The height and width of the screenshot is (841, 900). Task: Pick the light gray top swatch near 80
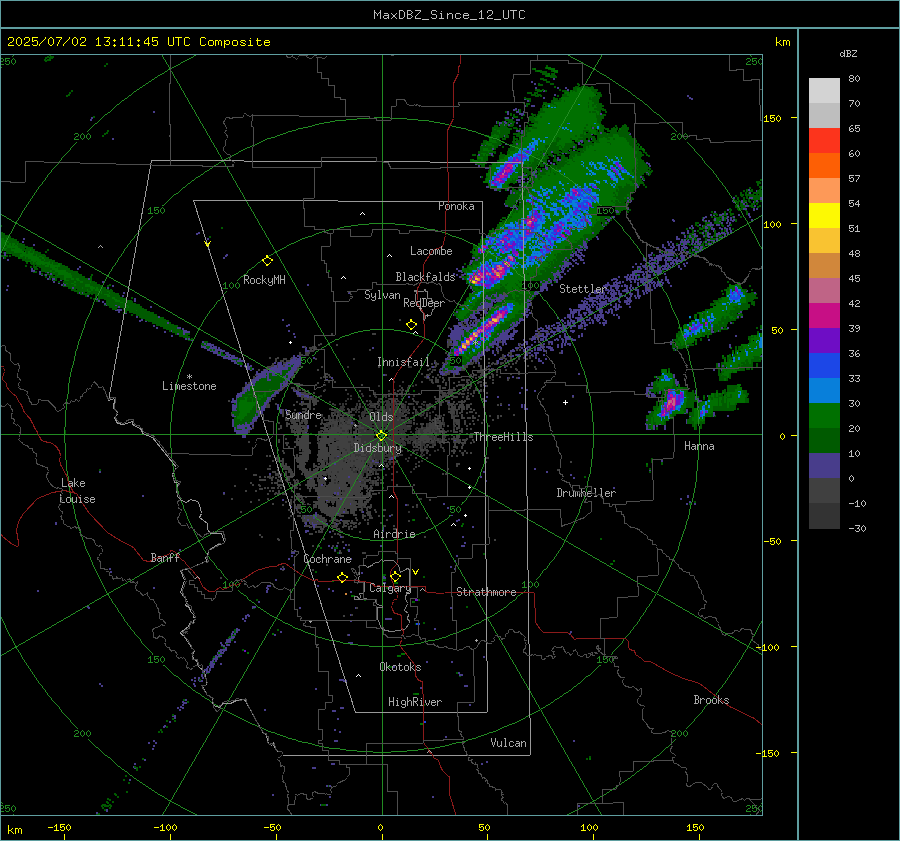824,91
